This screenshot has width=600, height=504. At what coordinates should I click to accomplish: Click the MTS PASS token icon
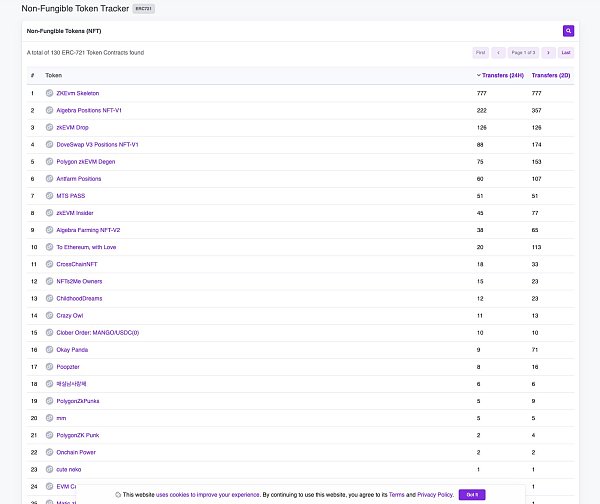[x=49, y=196]
